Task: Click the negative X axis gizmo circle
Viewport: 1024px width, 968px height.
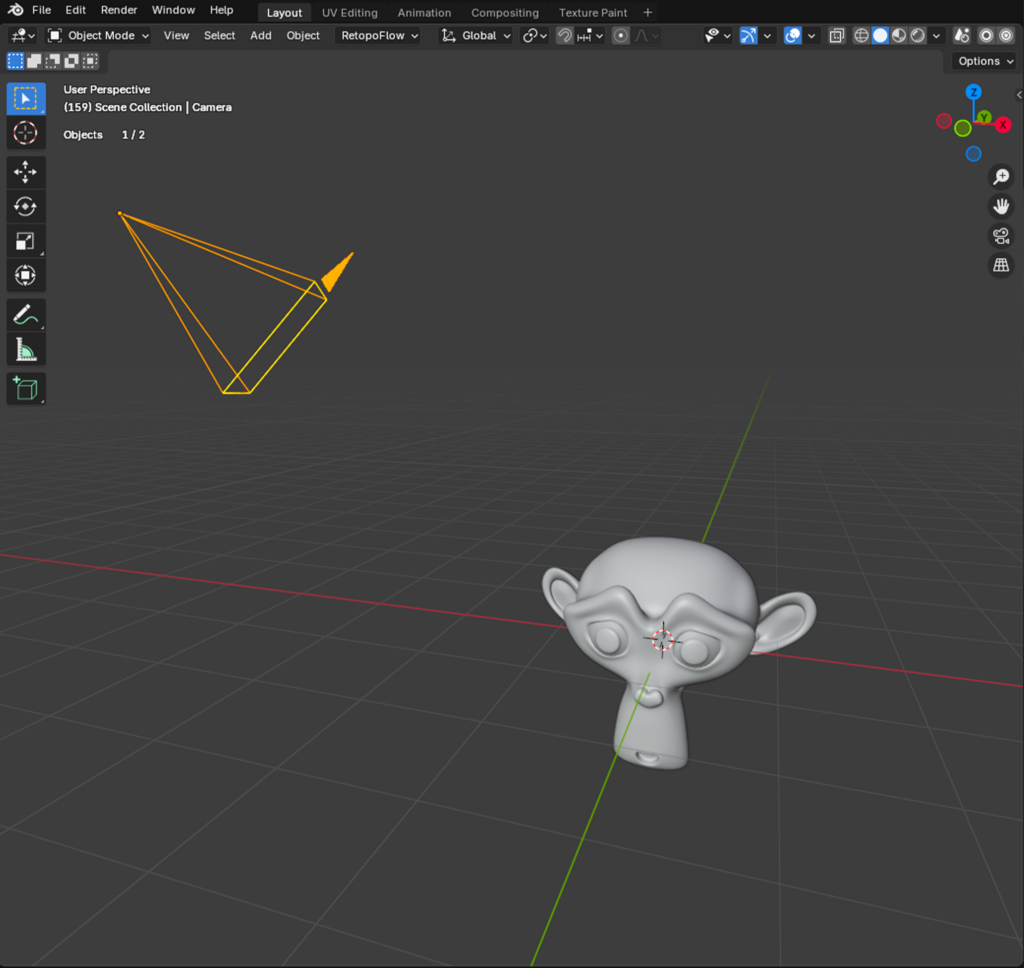Action: [944, 121]
